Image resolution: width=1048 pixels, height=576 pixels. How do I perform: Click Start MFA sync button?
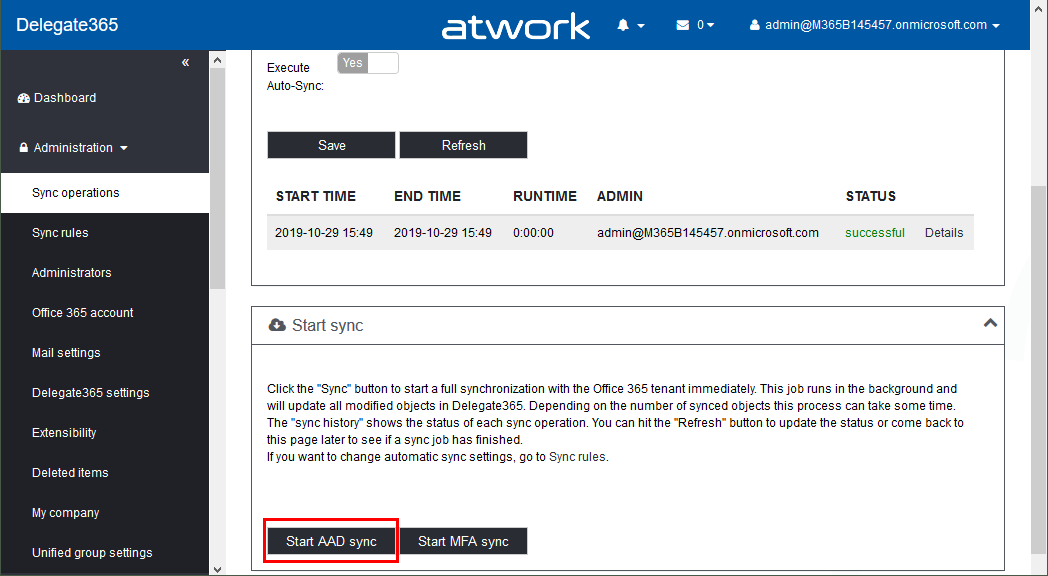click(x=463, y=541)
